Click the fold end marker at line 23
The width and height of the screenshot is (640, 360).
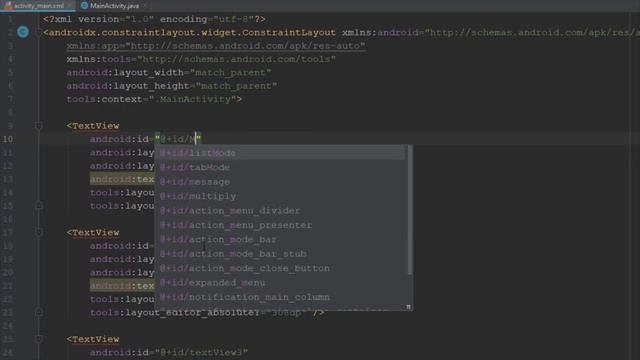[39, 312]
